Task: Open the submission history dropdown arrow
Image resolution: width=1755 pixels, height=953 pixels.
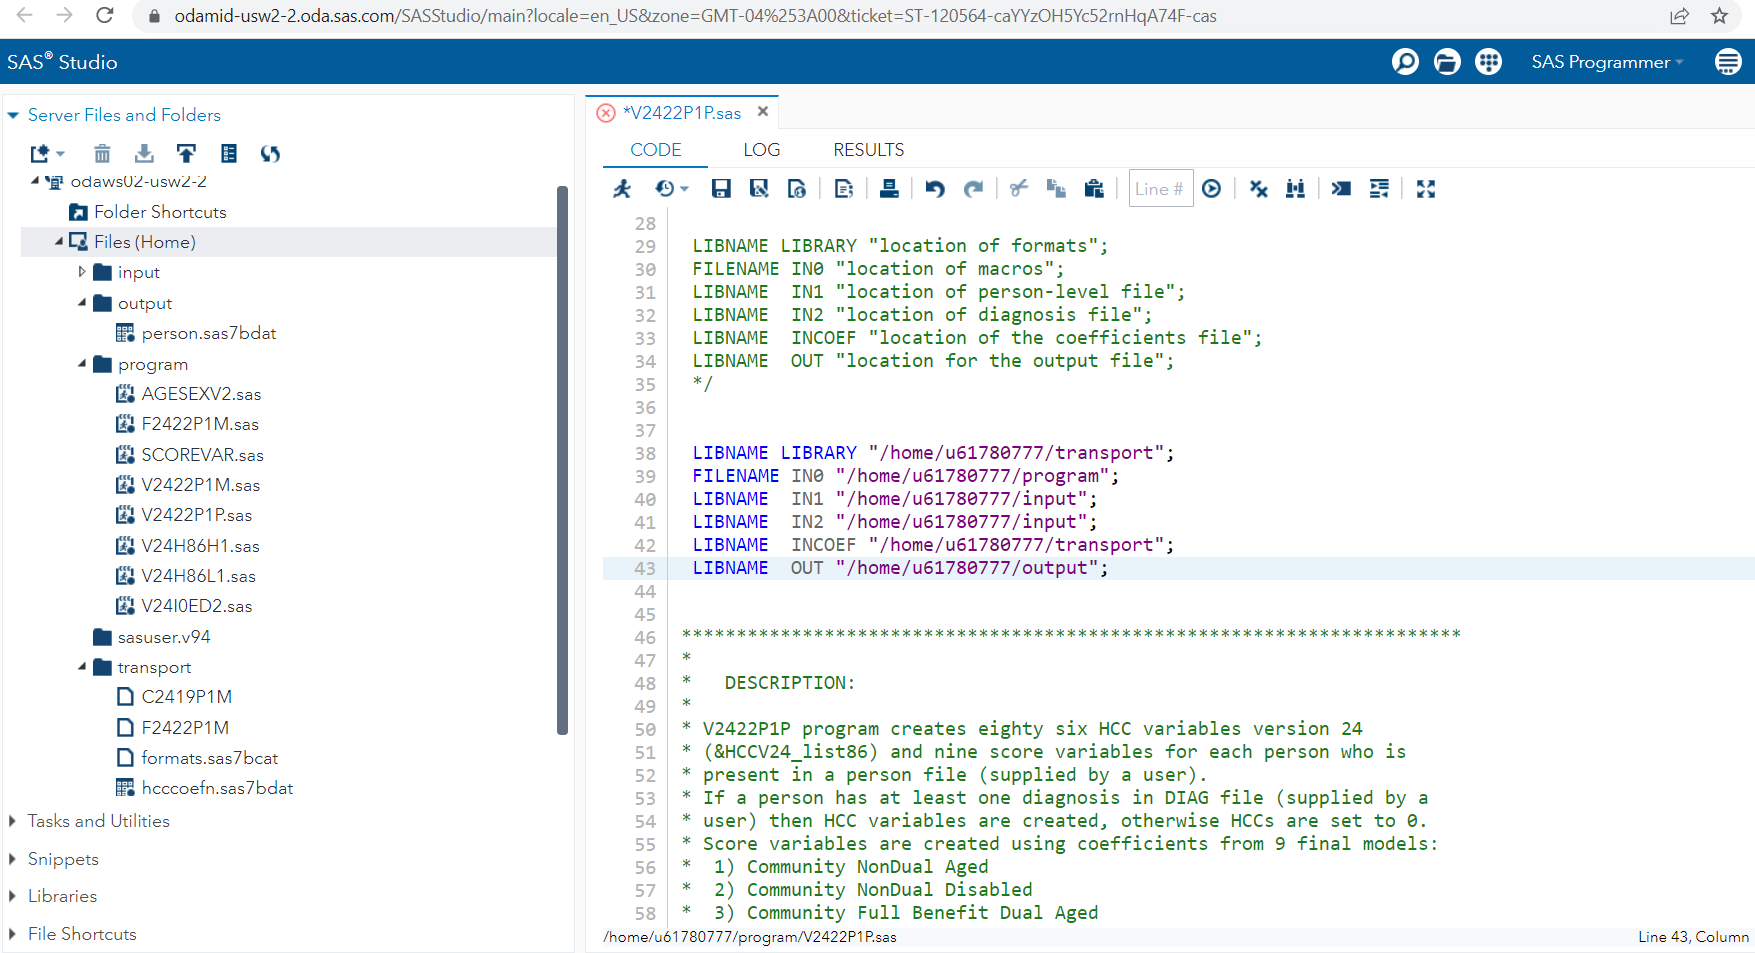Action: (685, 189)
